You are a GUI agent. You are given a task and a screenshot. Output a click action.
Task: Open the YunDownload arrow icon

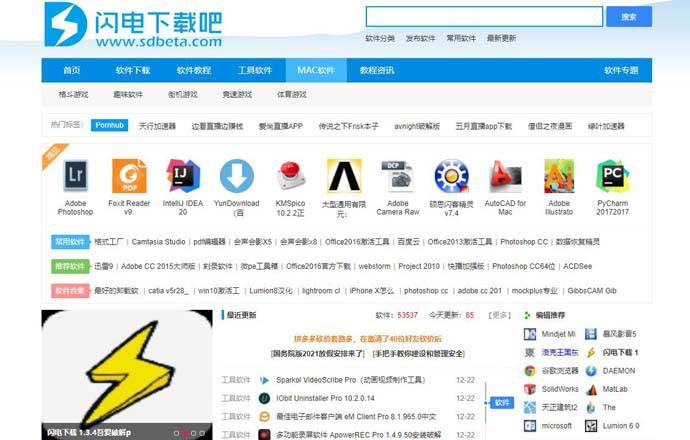click(x=236, y=176)
